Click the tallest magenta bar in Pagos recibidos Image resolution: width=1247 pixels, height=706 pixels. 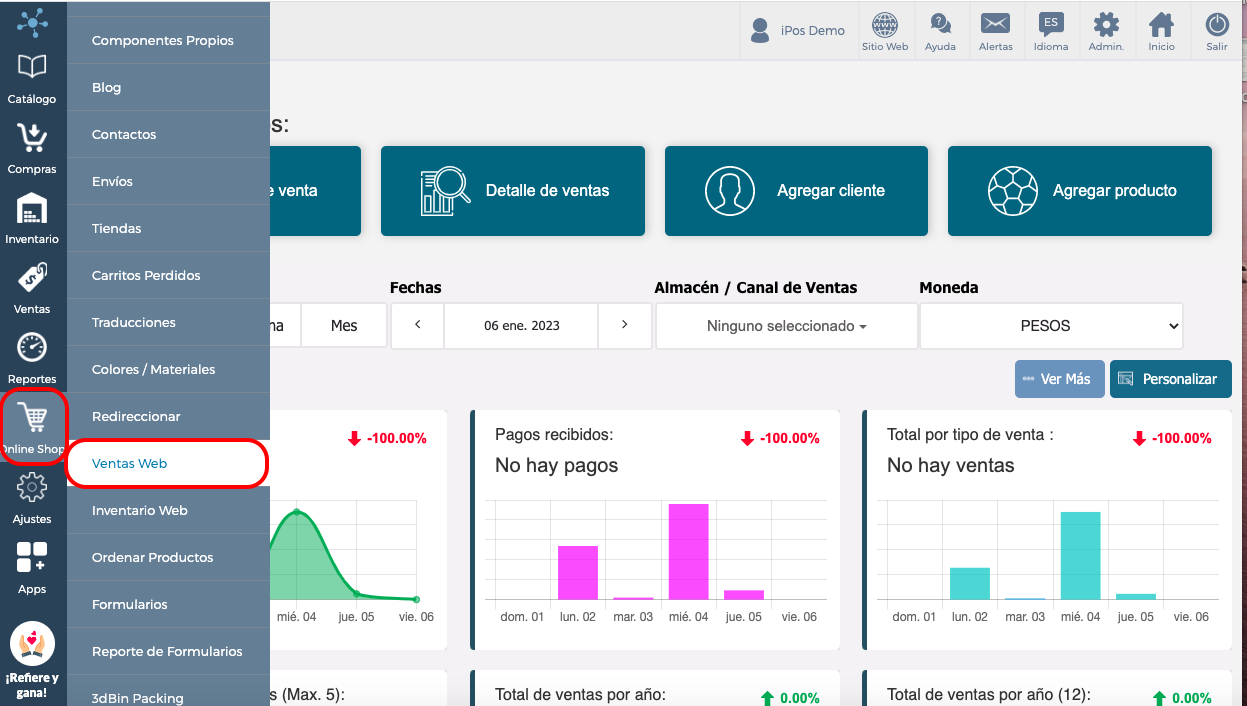coord(688,551)
